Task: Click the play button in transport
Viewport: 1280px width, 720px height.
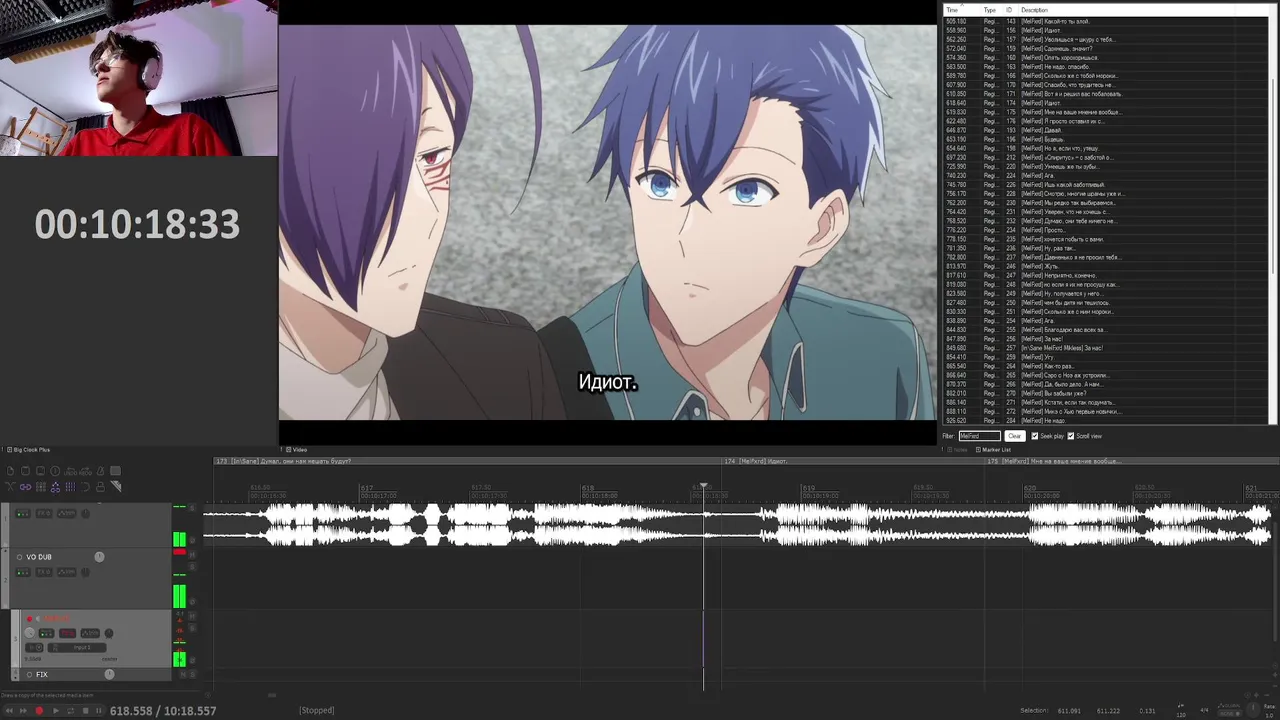Action: (x=55, y=711)
